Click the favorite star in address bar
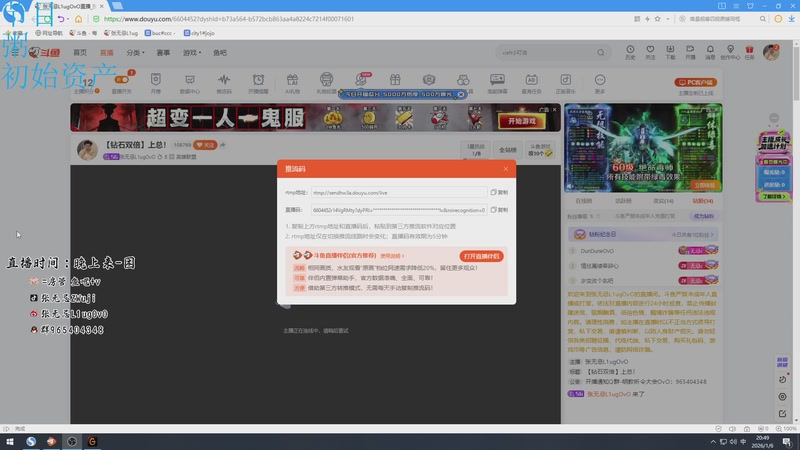The image size is (800, 450). 658,19
